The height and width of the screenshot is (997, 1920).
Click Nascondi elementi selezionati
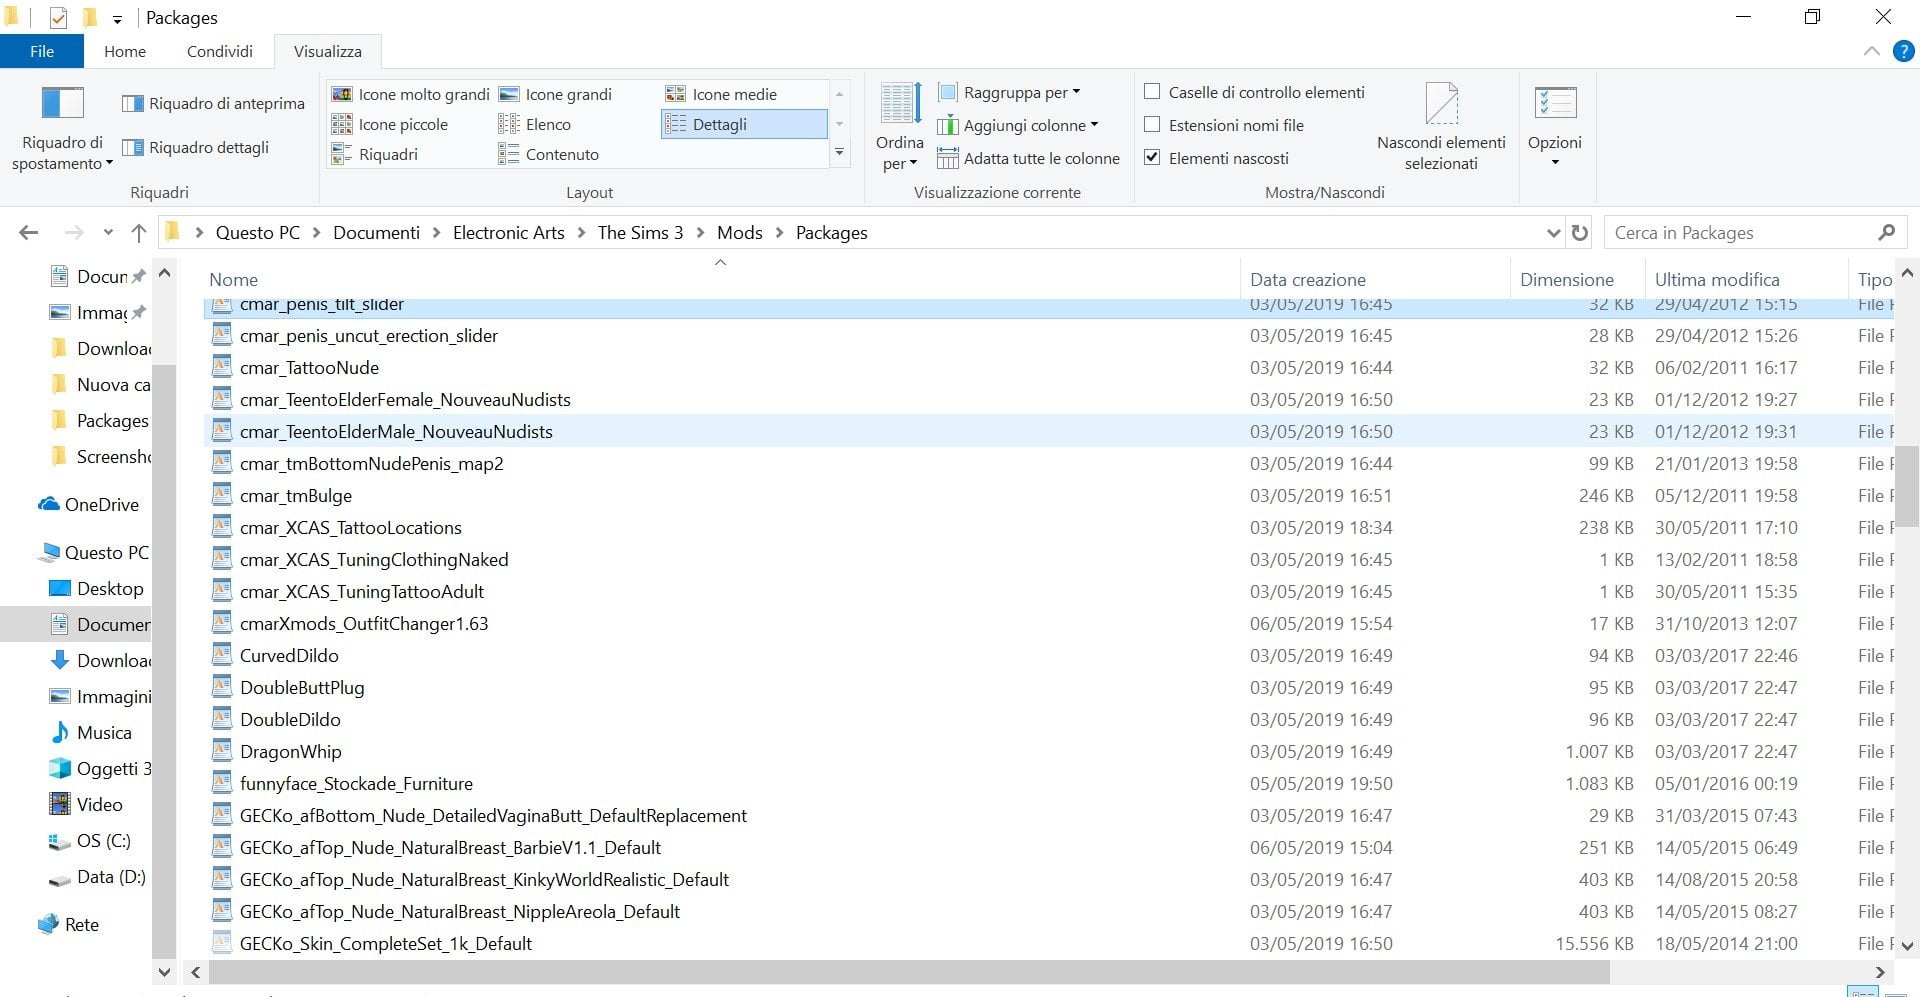click(1441, 126)
